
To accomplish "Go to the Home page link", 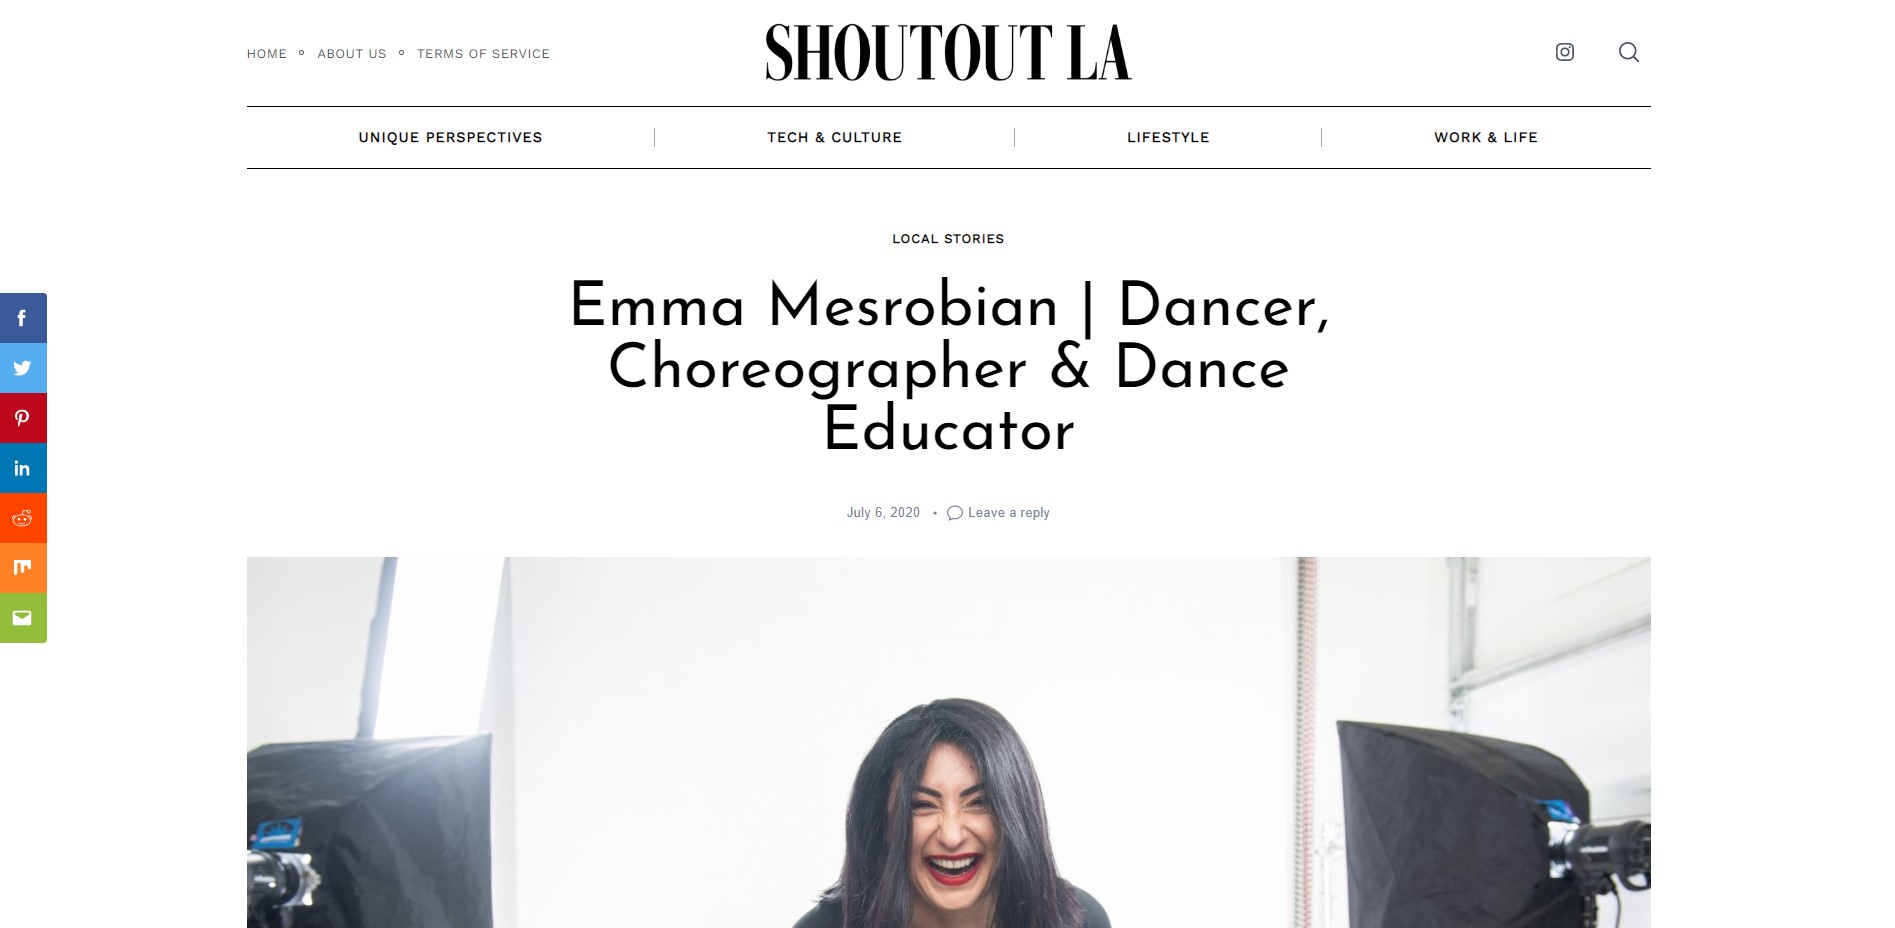I will [267, 54].
